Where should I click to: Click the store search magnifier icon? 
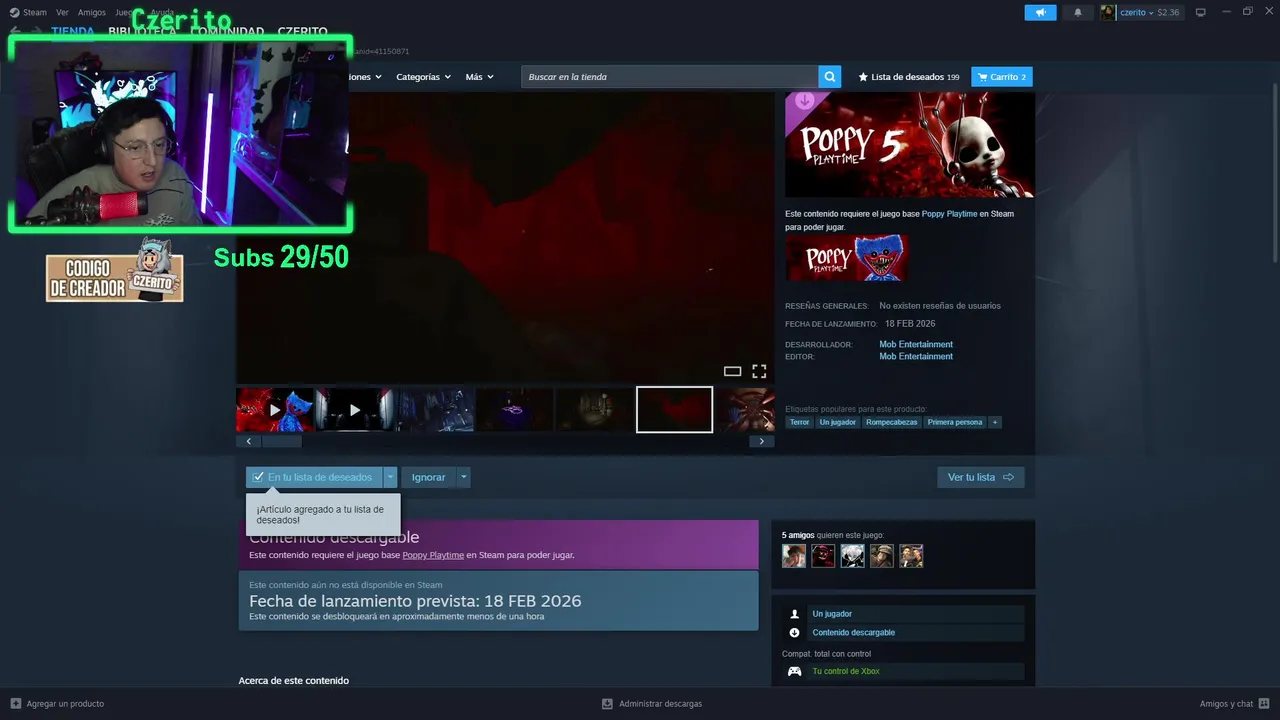coord(829,77)
